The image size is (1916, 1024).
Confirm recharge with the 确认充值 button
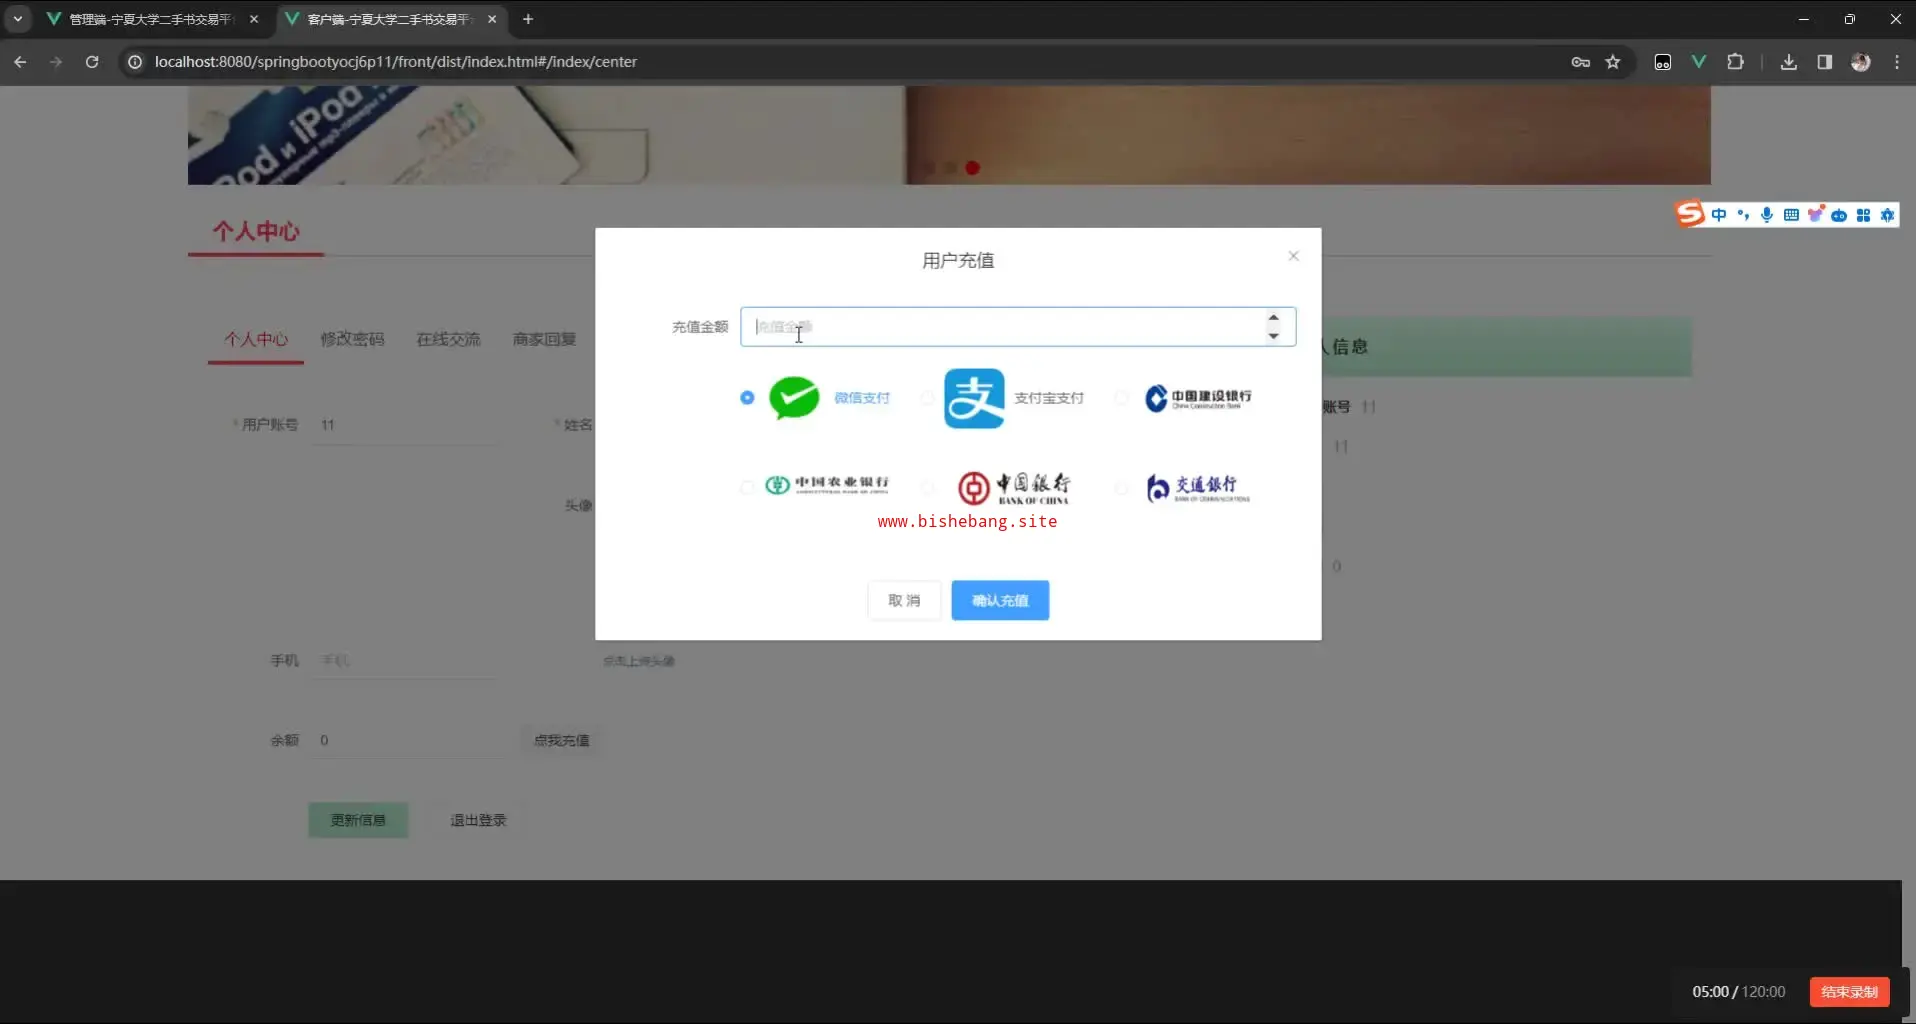[1000, 600]
